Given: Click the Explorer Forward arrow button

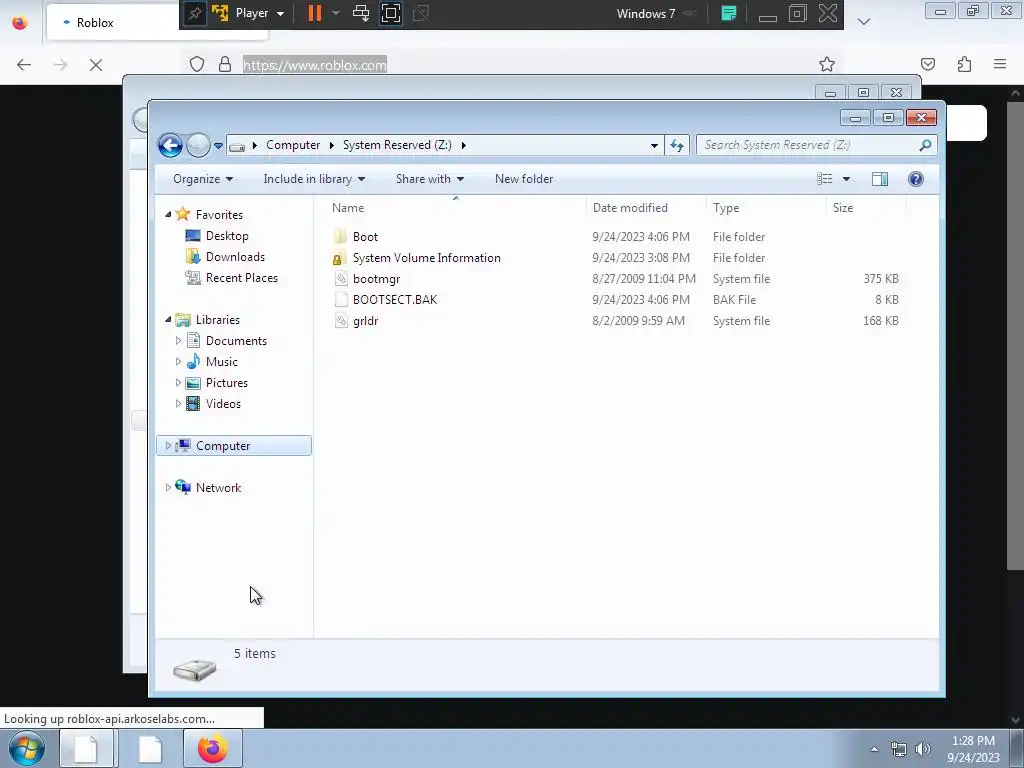Looking at the screenshot, I should click(198, 145).
